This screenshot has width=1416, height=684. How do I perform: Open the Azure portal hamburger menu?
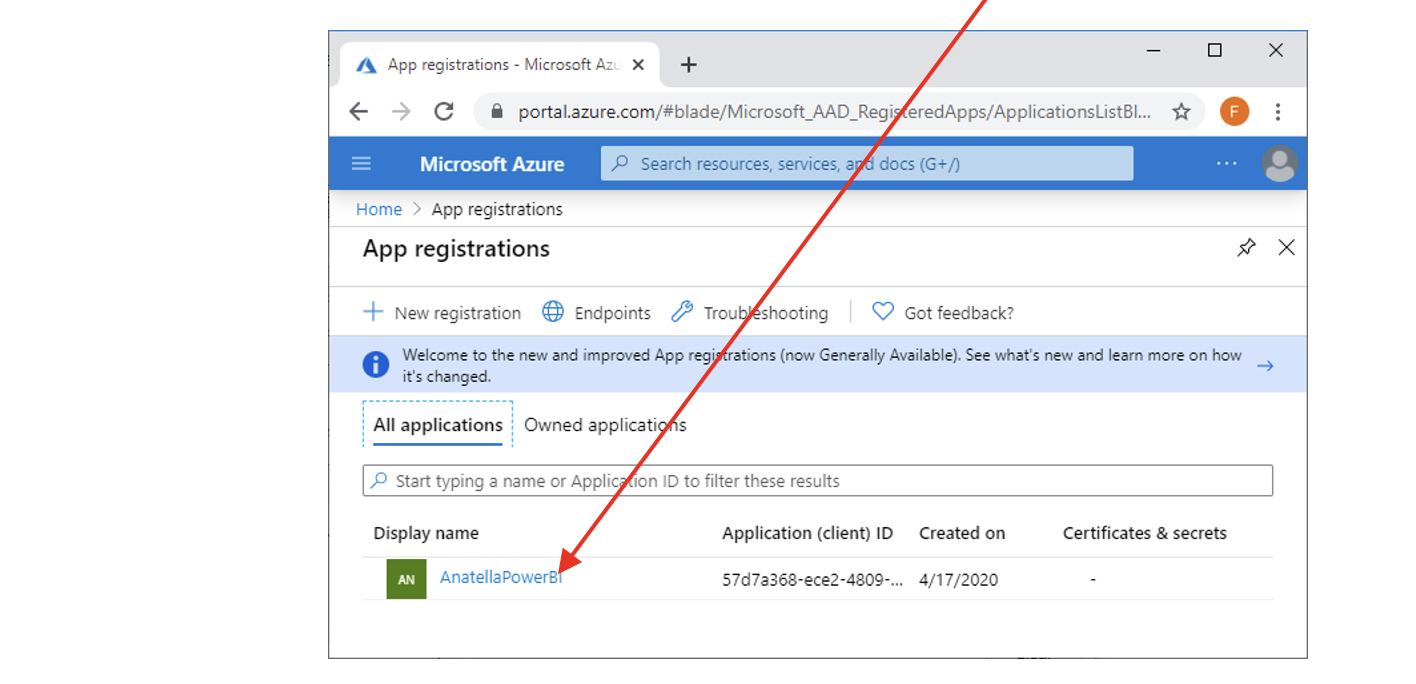(361, 164)
